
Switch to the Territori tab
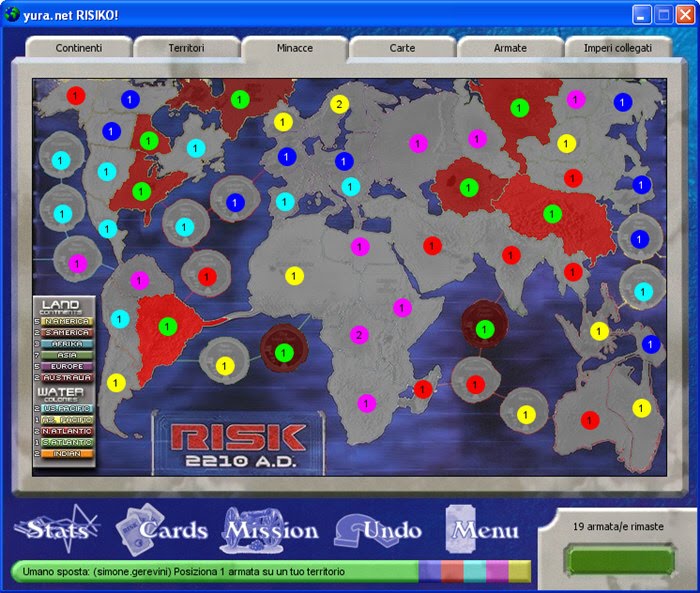186,48
